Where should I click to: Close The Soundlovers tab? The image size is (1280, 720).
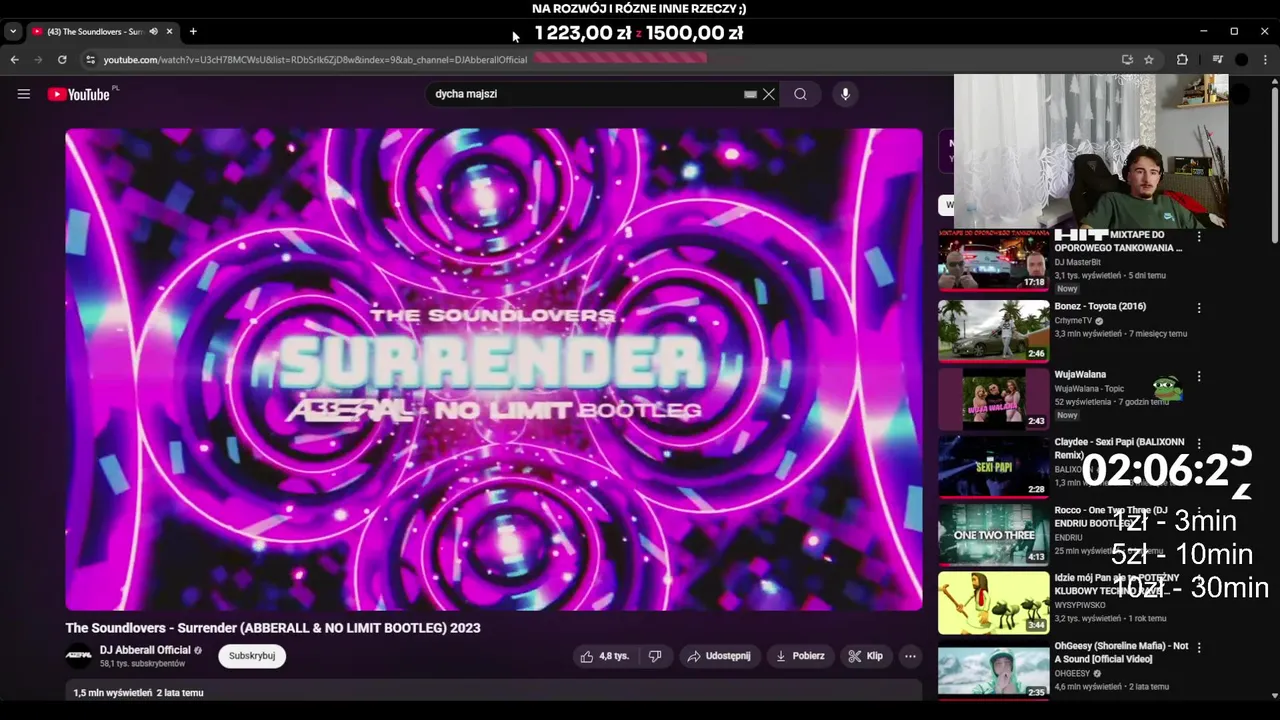(169, 32)
